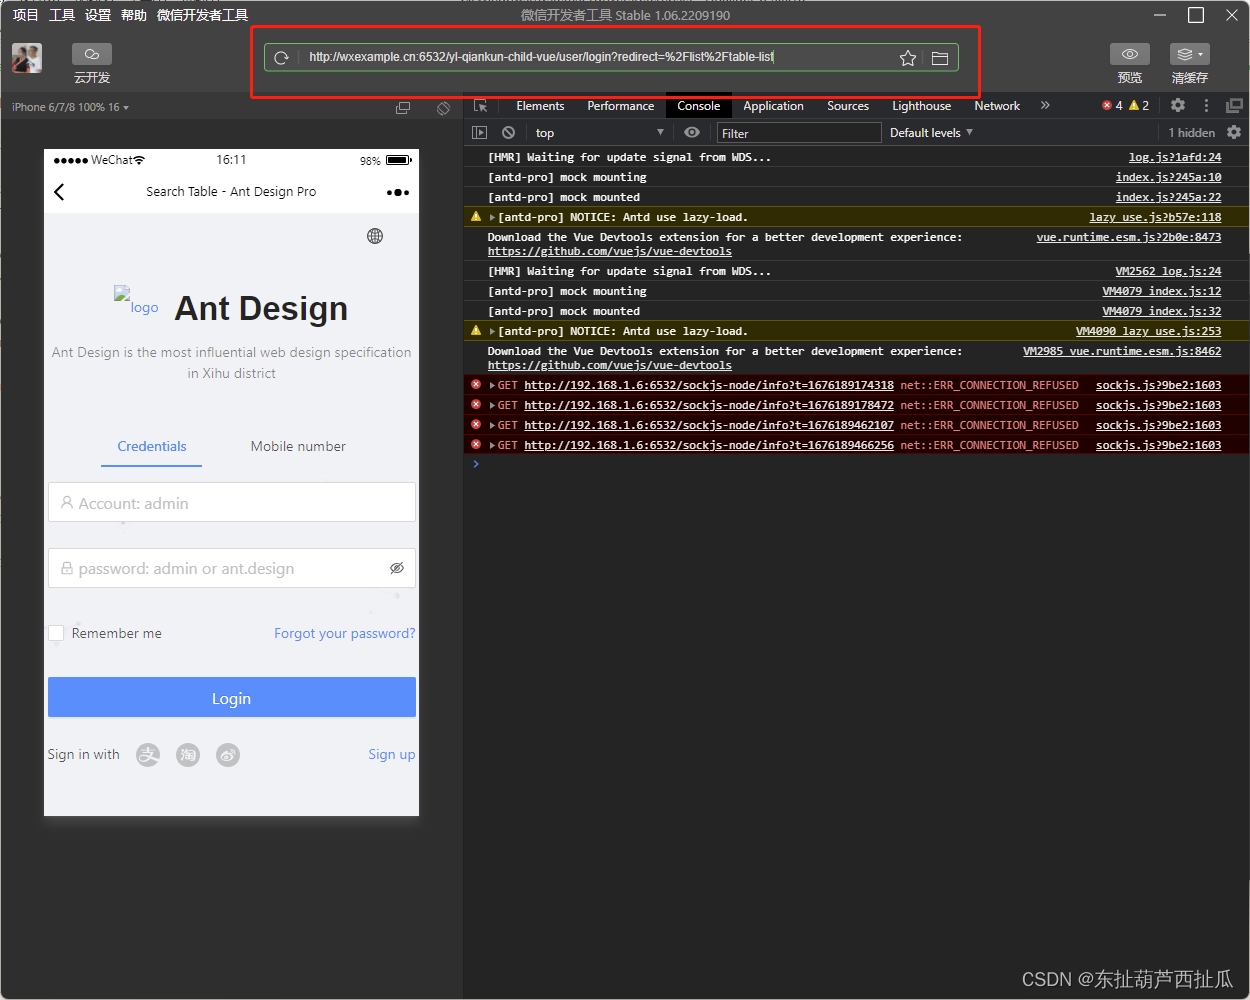
Task: Open the 设置 menu
Action: pyautogui.click(x=97, y=15)
